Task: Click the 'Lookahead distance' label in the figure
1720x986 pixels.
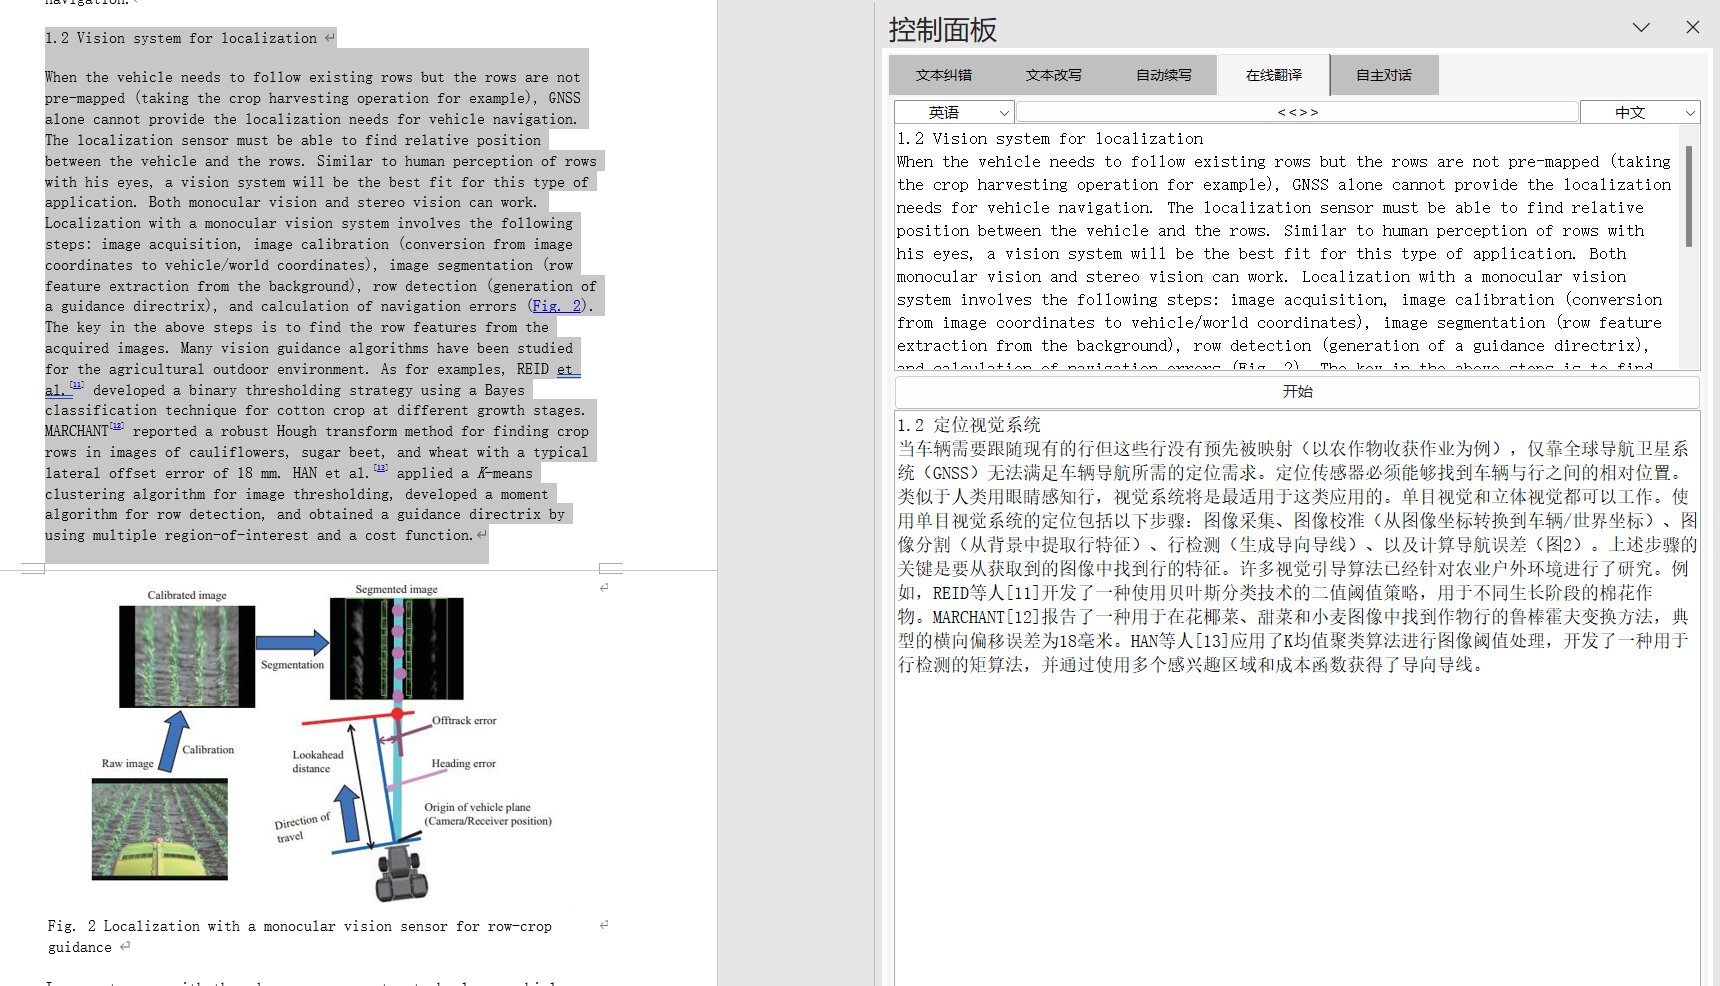Action: pos(317,762)
